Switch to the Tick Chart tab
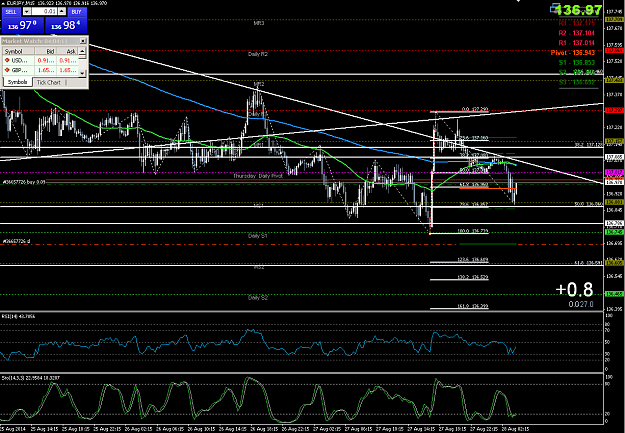The height and width of the screenshot is (433, 625). coord(49,82)
